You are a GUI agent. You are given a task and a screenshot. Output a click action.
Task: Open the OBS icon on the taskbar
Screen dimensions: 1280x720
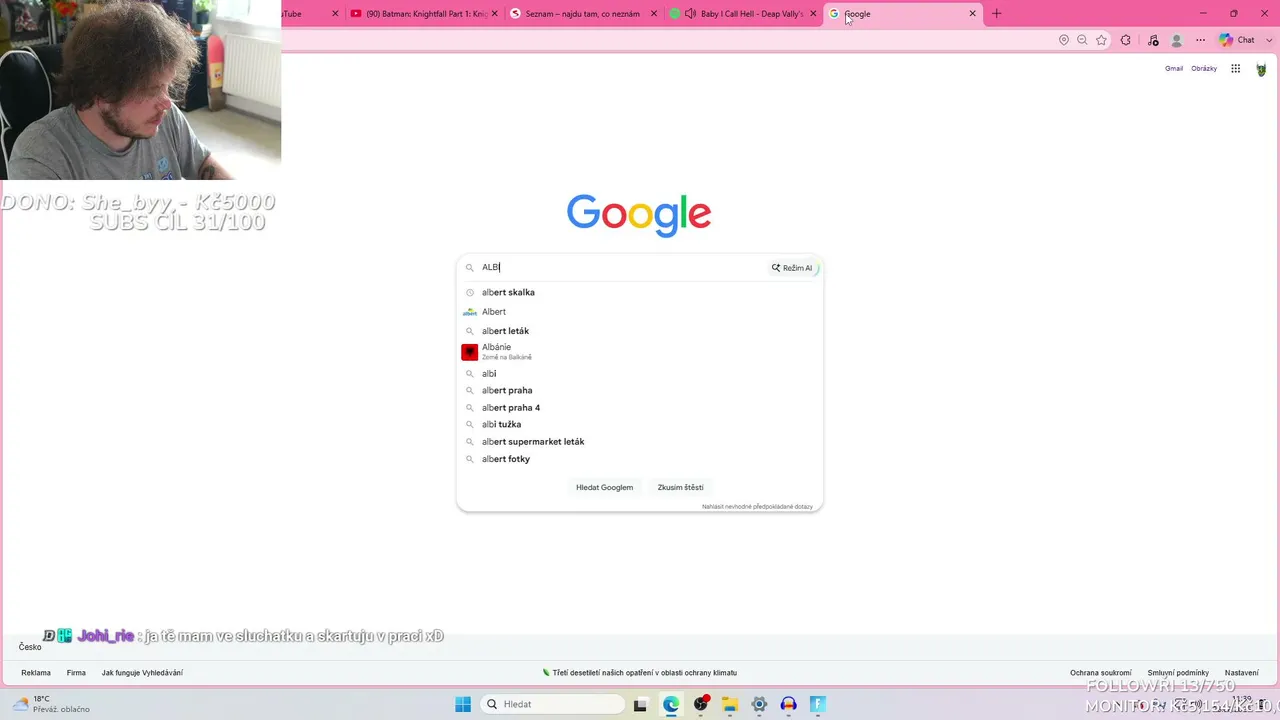[701, 704]
